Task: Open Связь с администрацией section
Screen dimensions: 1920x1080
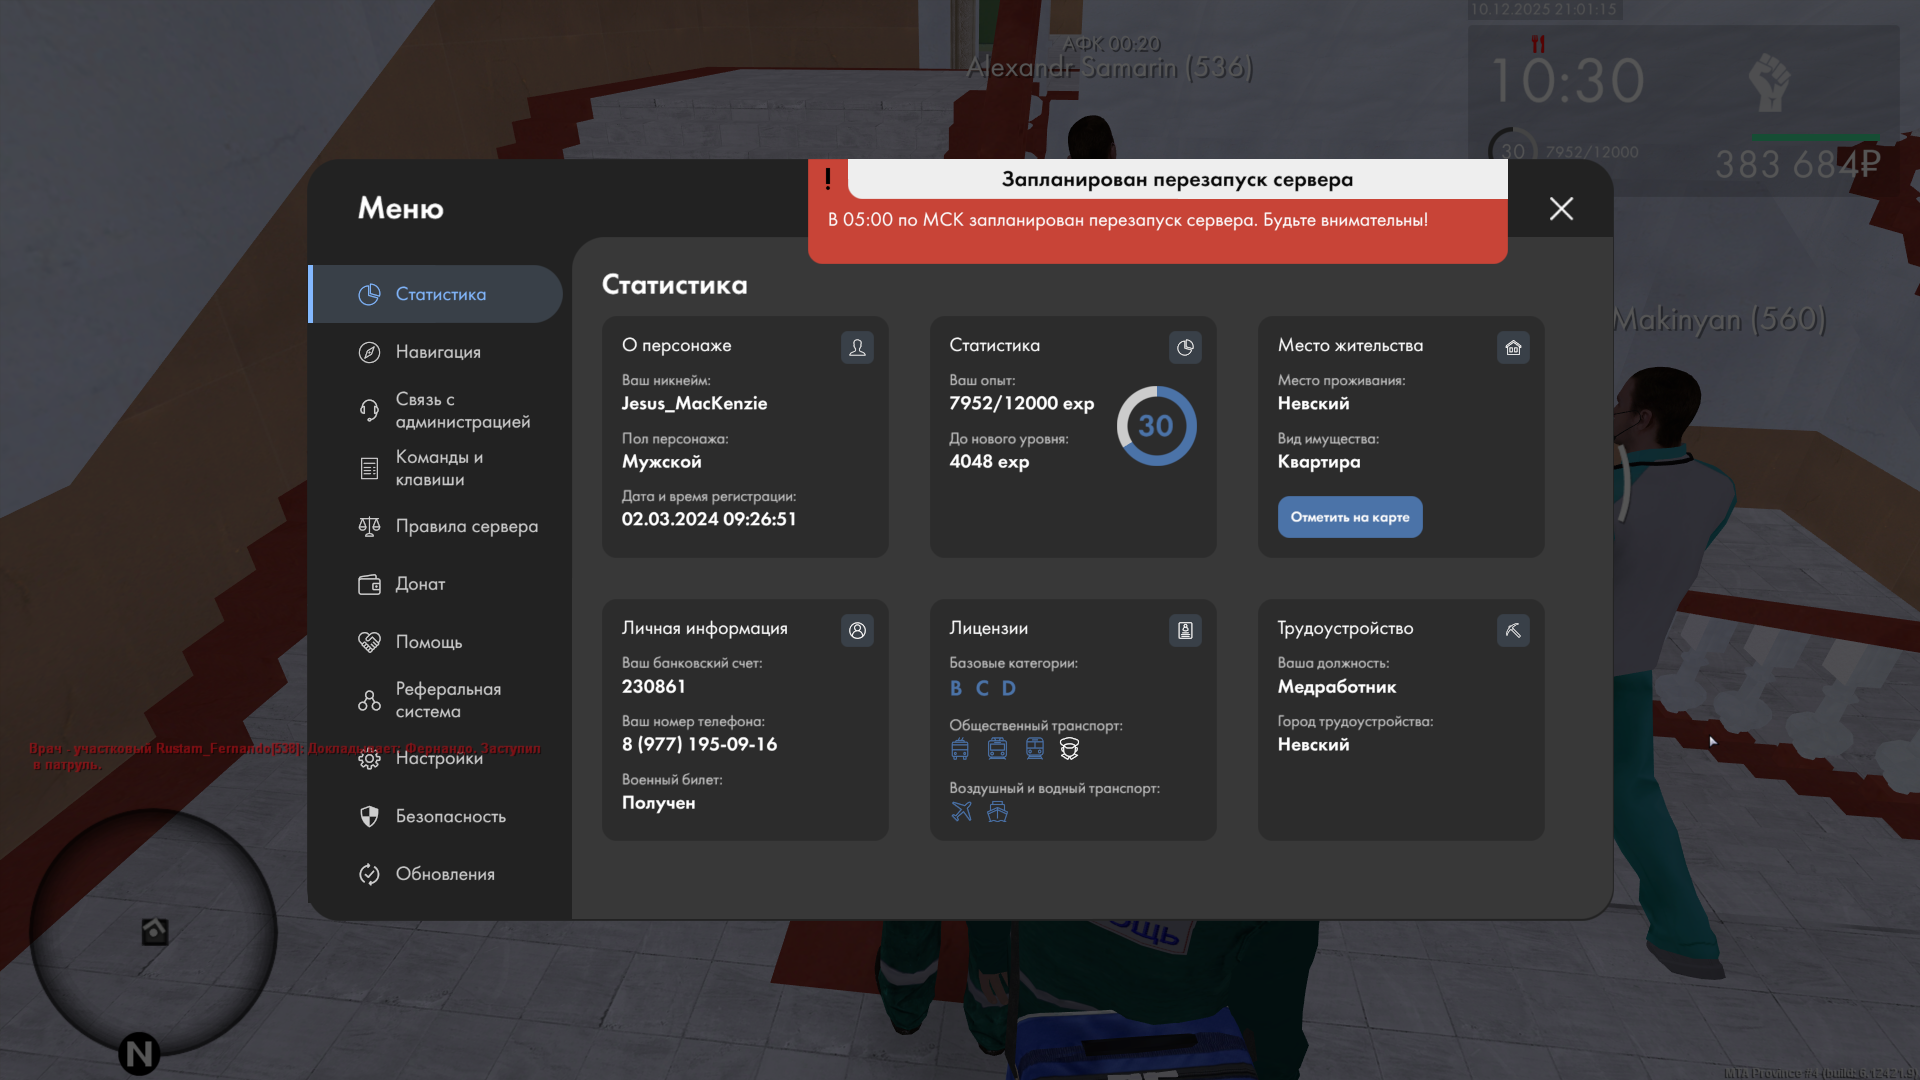Action: tap(461, 410)
